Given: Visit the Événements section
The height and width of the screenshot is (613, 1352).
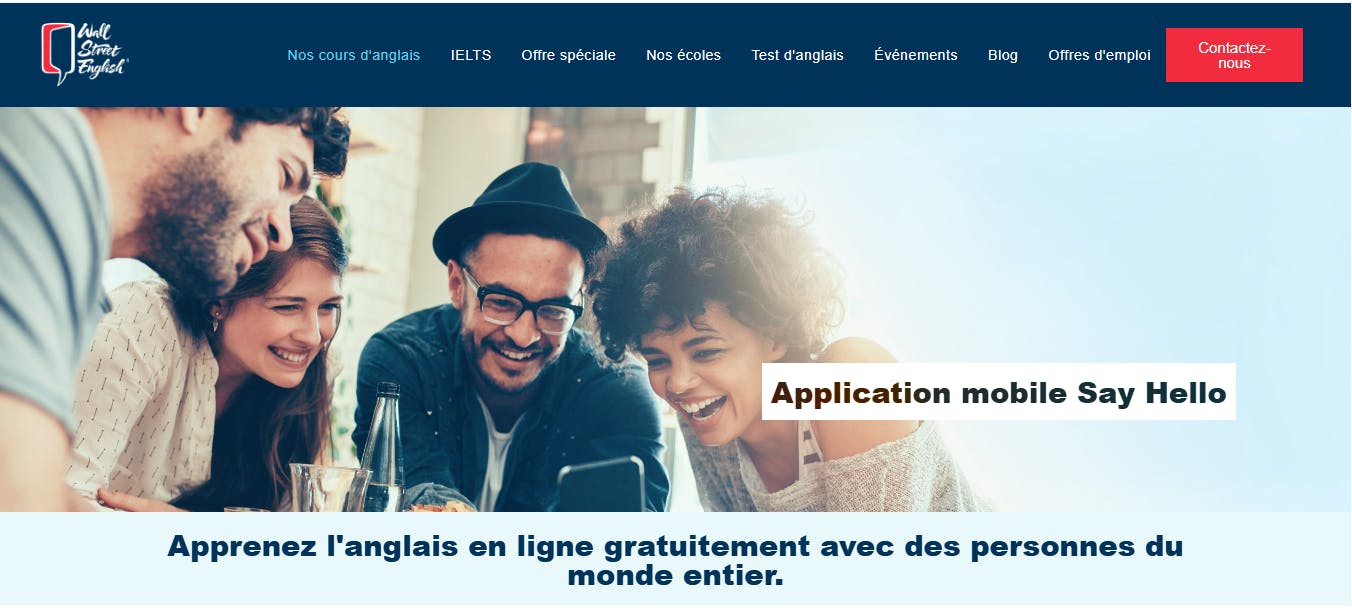Looking at the screenshot, I should [916, 55].
